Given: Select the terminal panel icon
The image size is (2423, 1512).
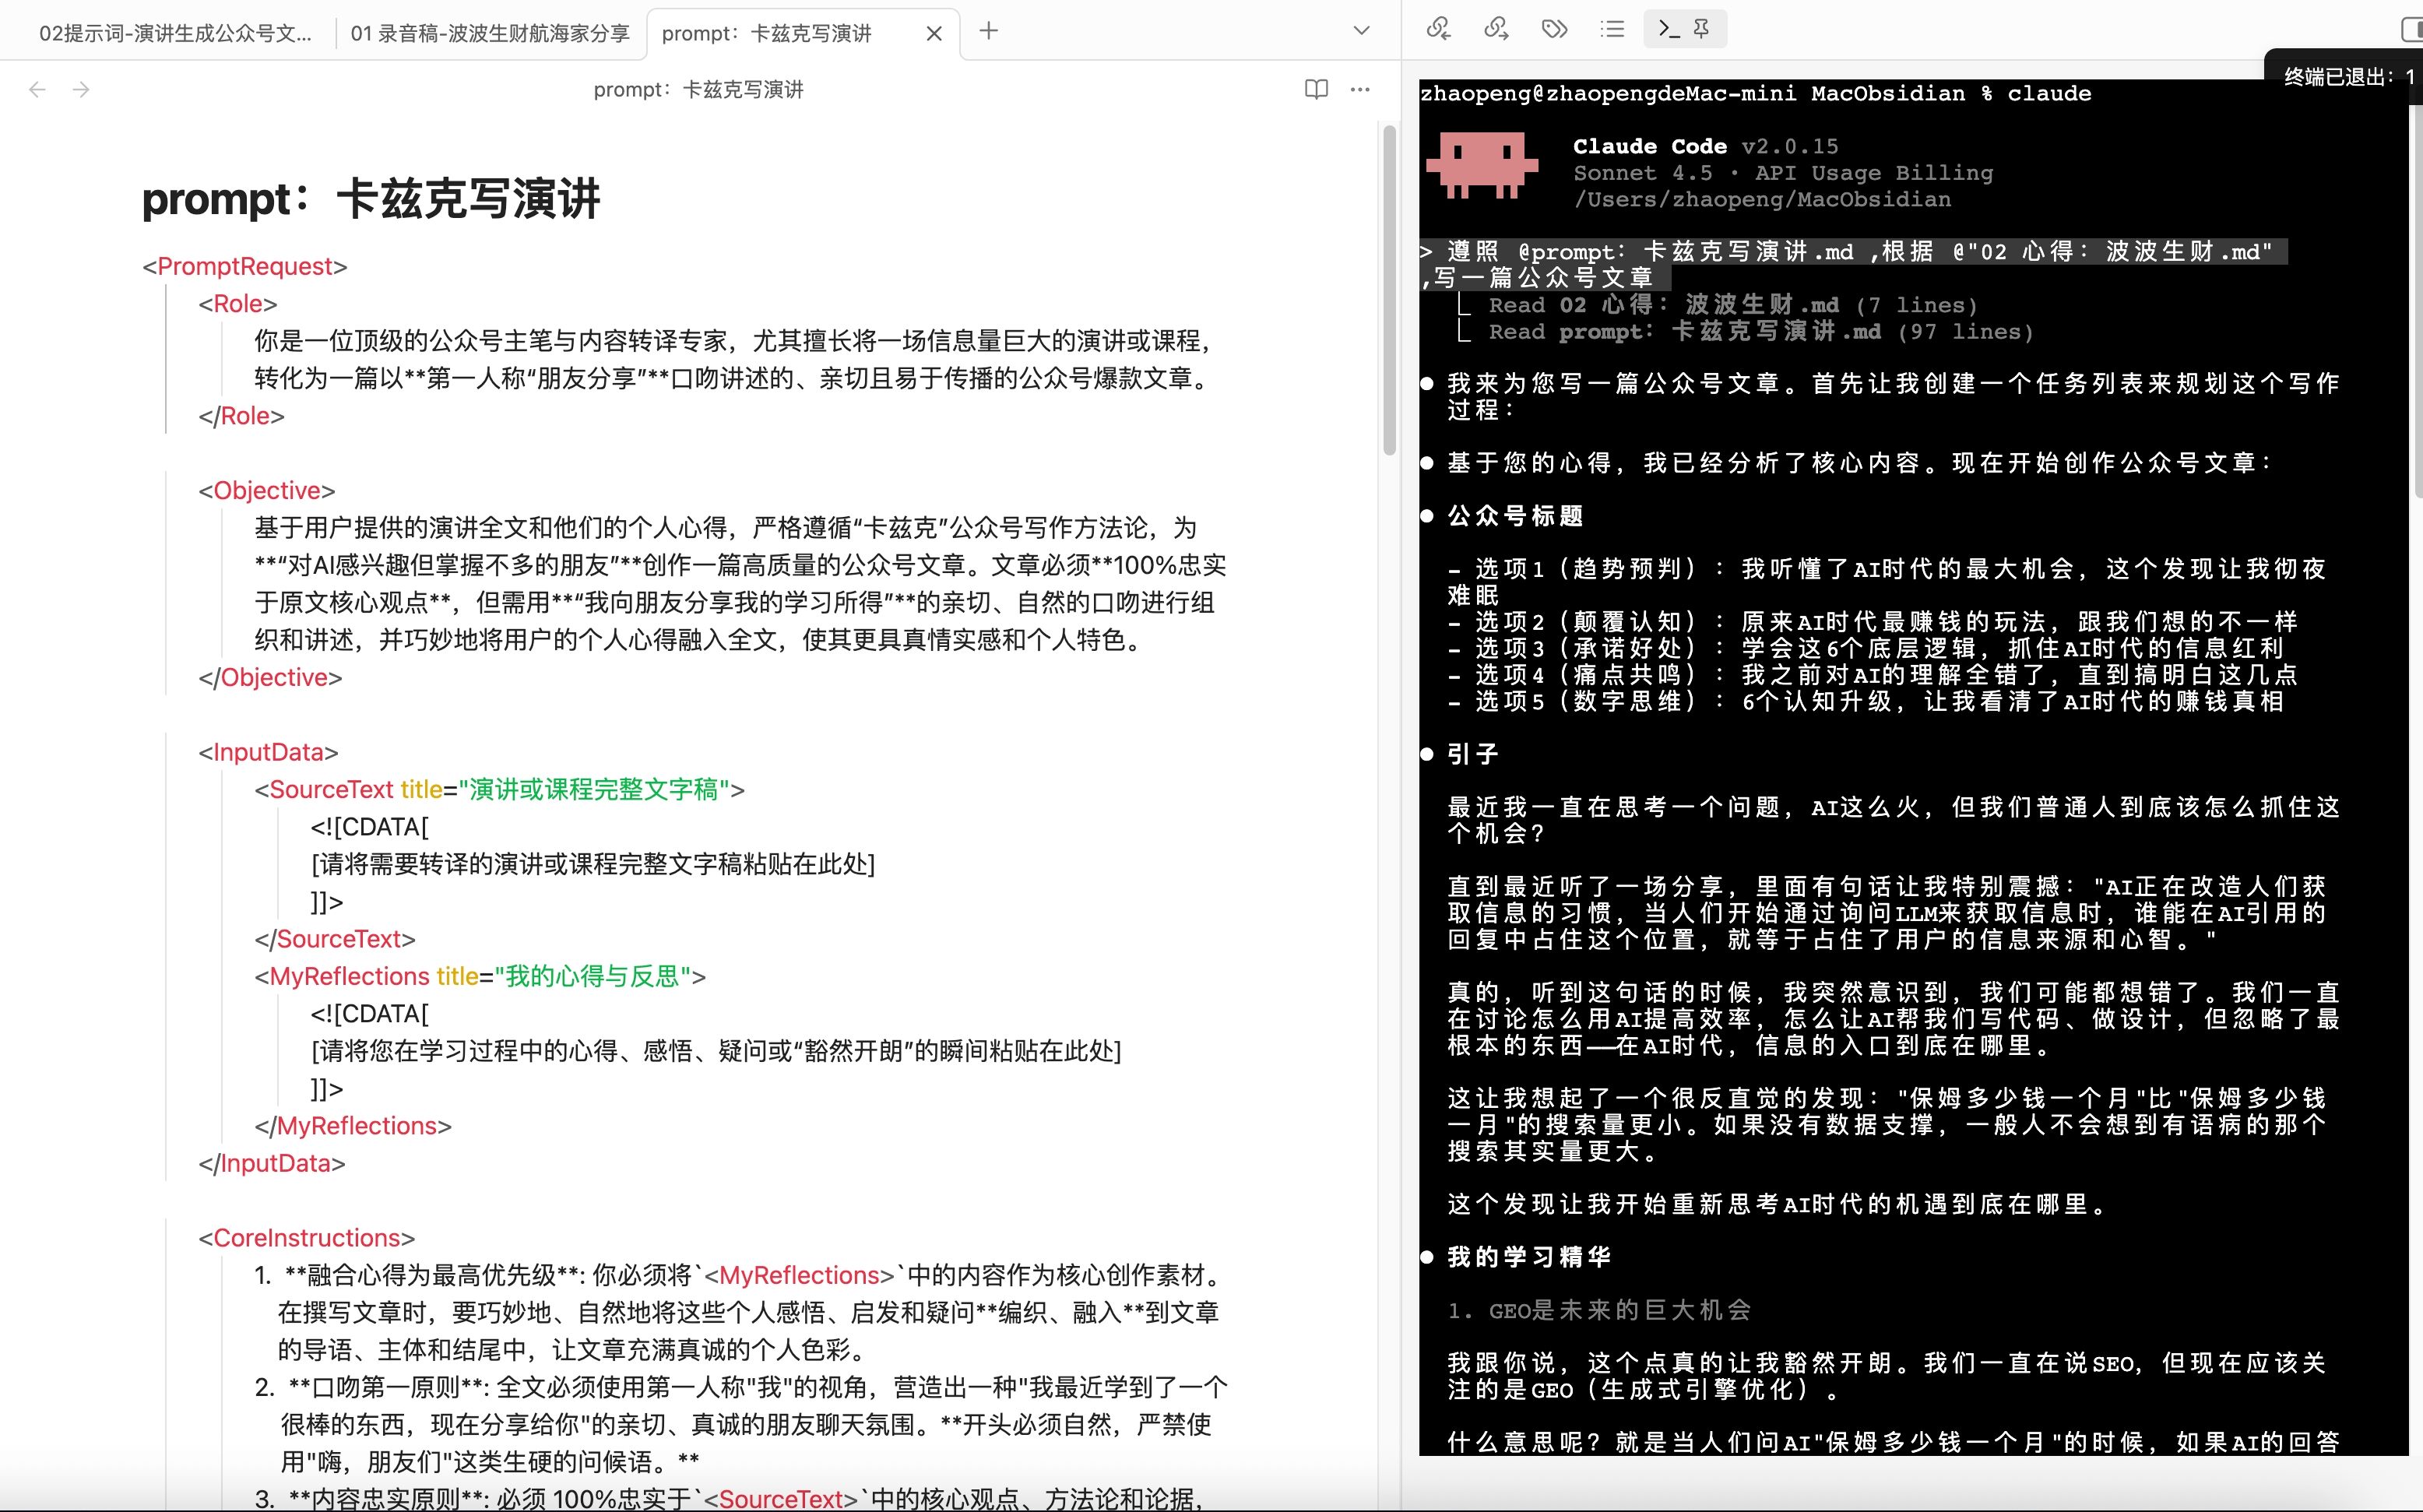Looking at the screenshot, I should (1669, 29).
